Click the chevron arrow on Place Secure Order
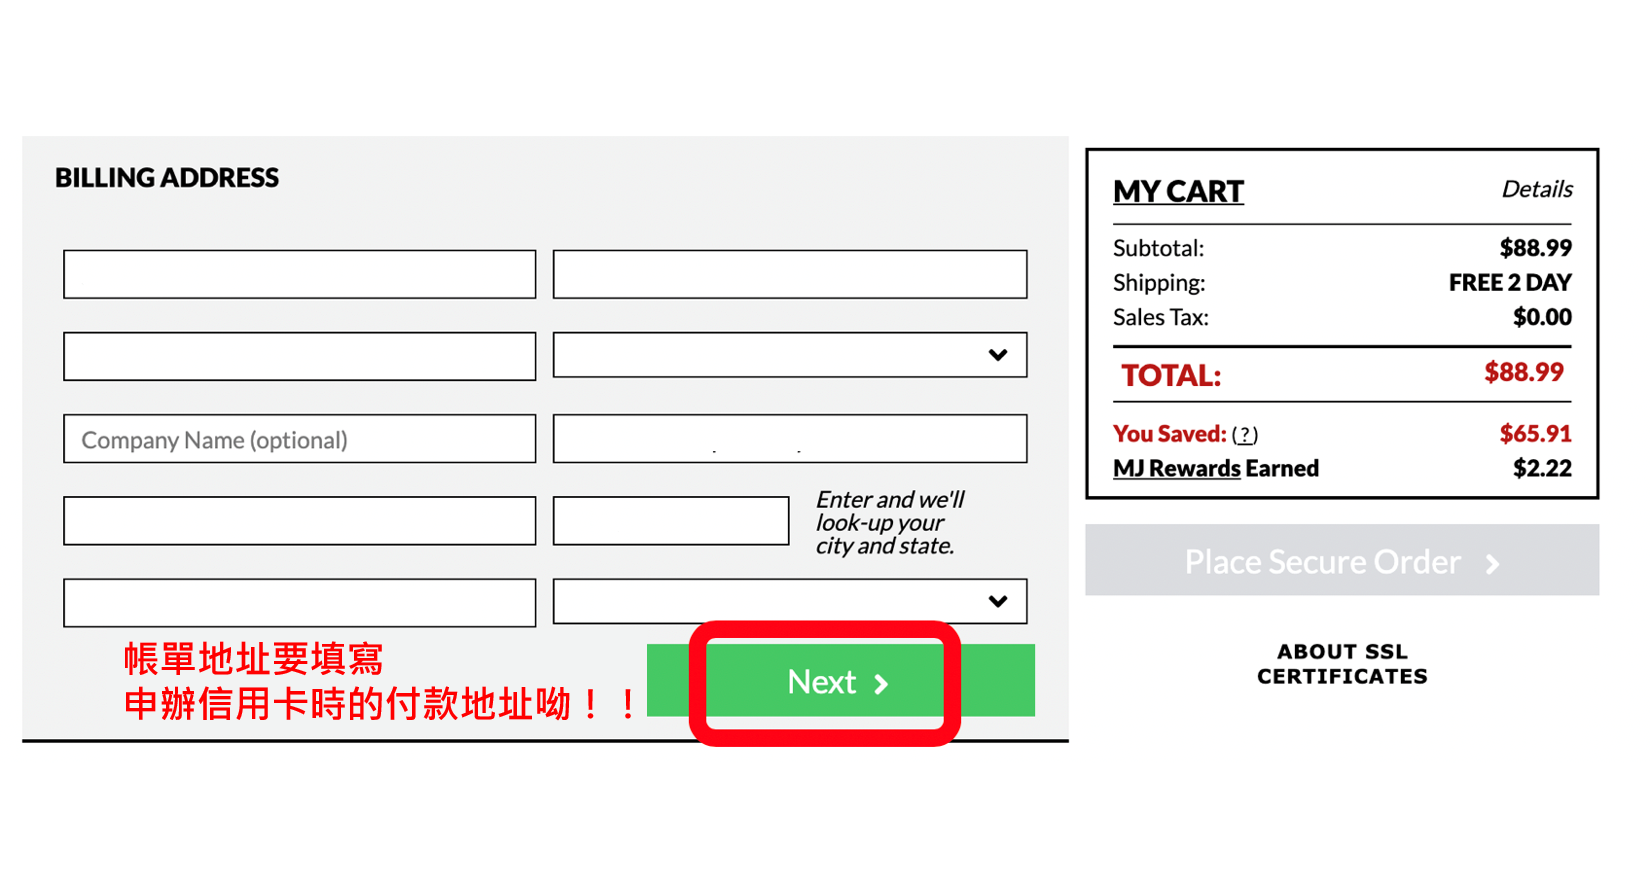The image size is (1650, 885). [x=1493, y=564]
